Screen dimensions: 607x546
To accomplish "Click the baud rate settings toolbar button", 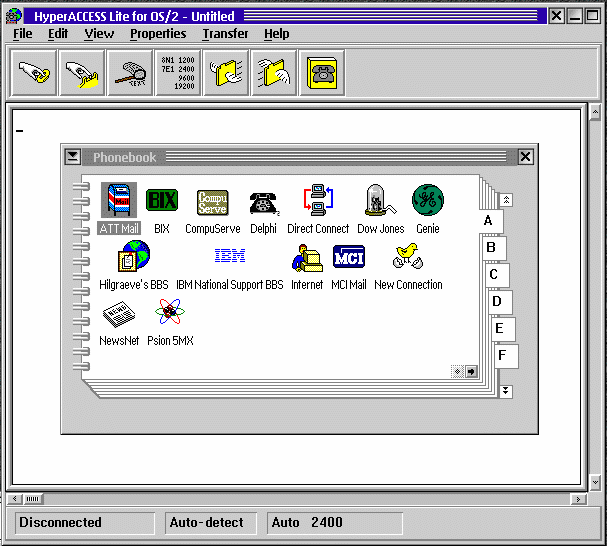I will pos(178,73).
